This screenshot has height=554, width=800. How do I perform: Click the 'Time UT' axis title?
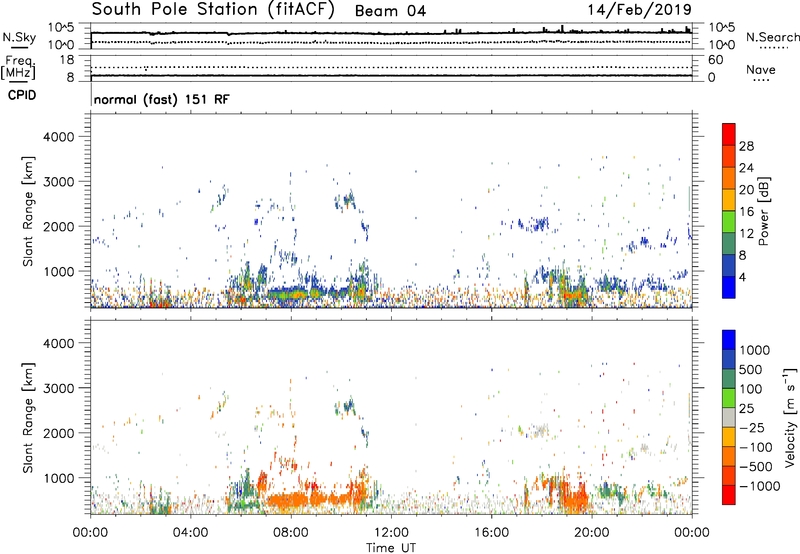(x=391, y=547)
